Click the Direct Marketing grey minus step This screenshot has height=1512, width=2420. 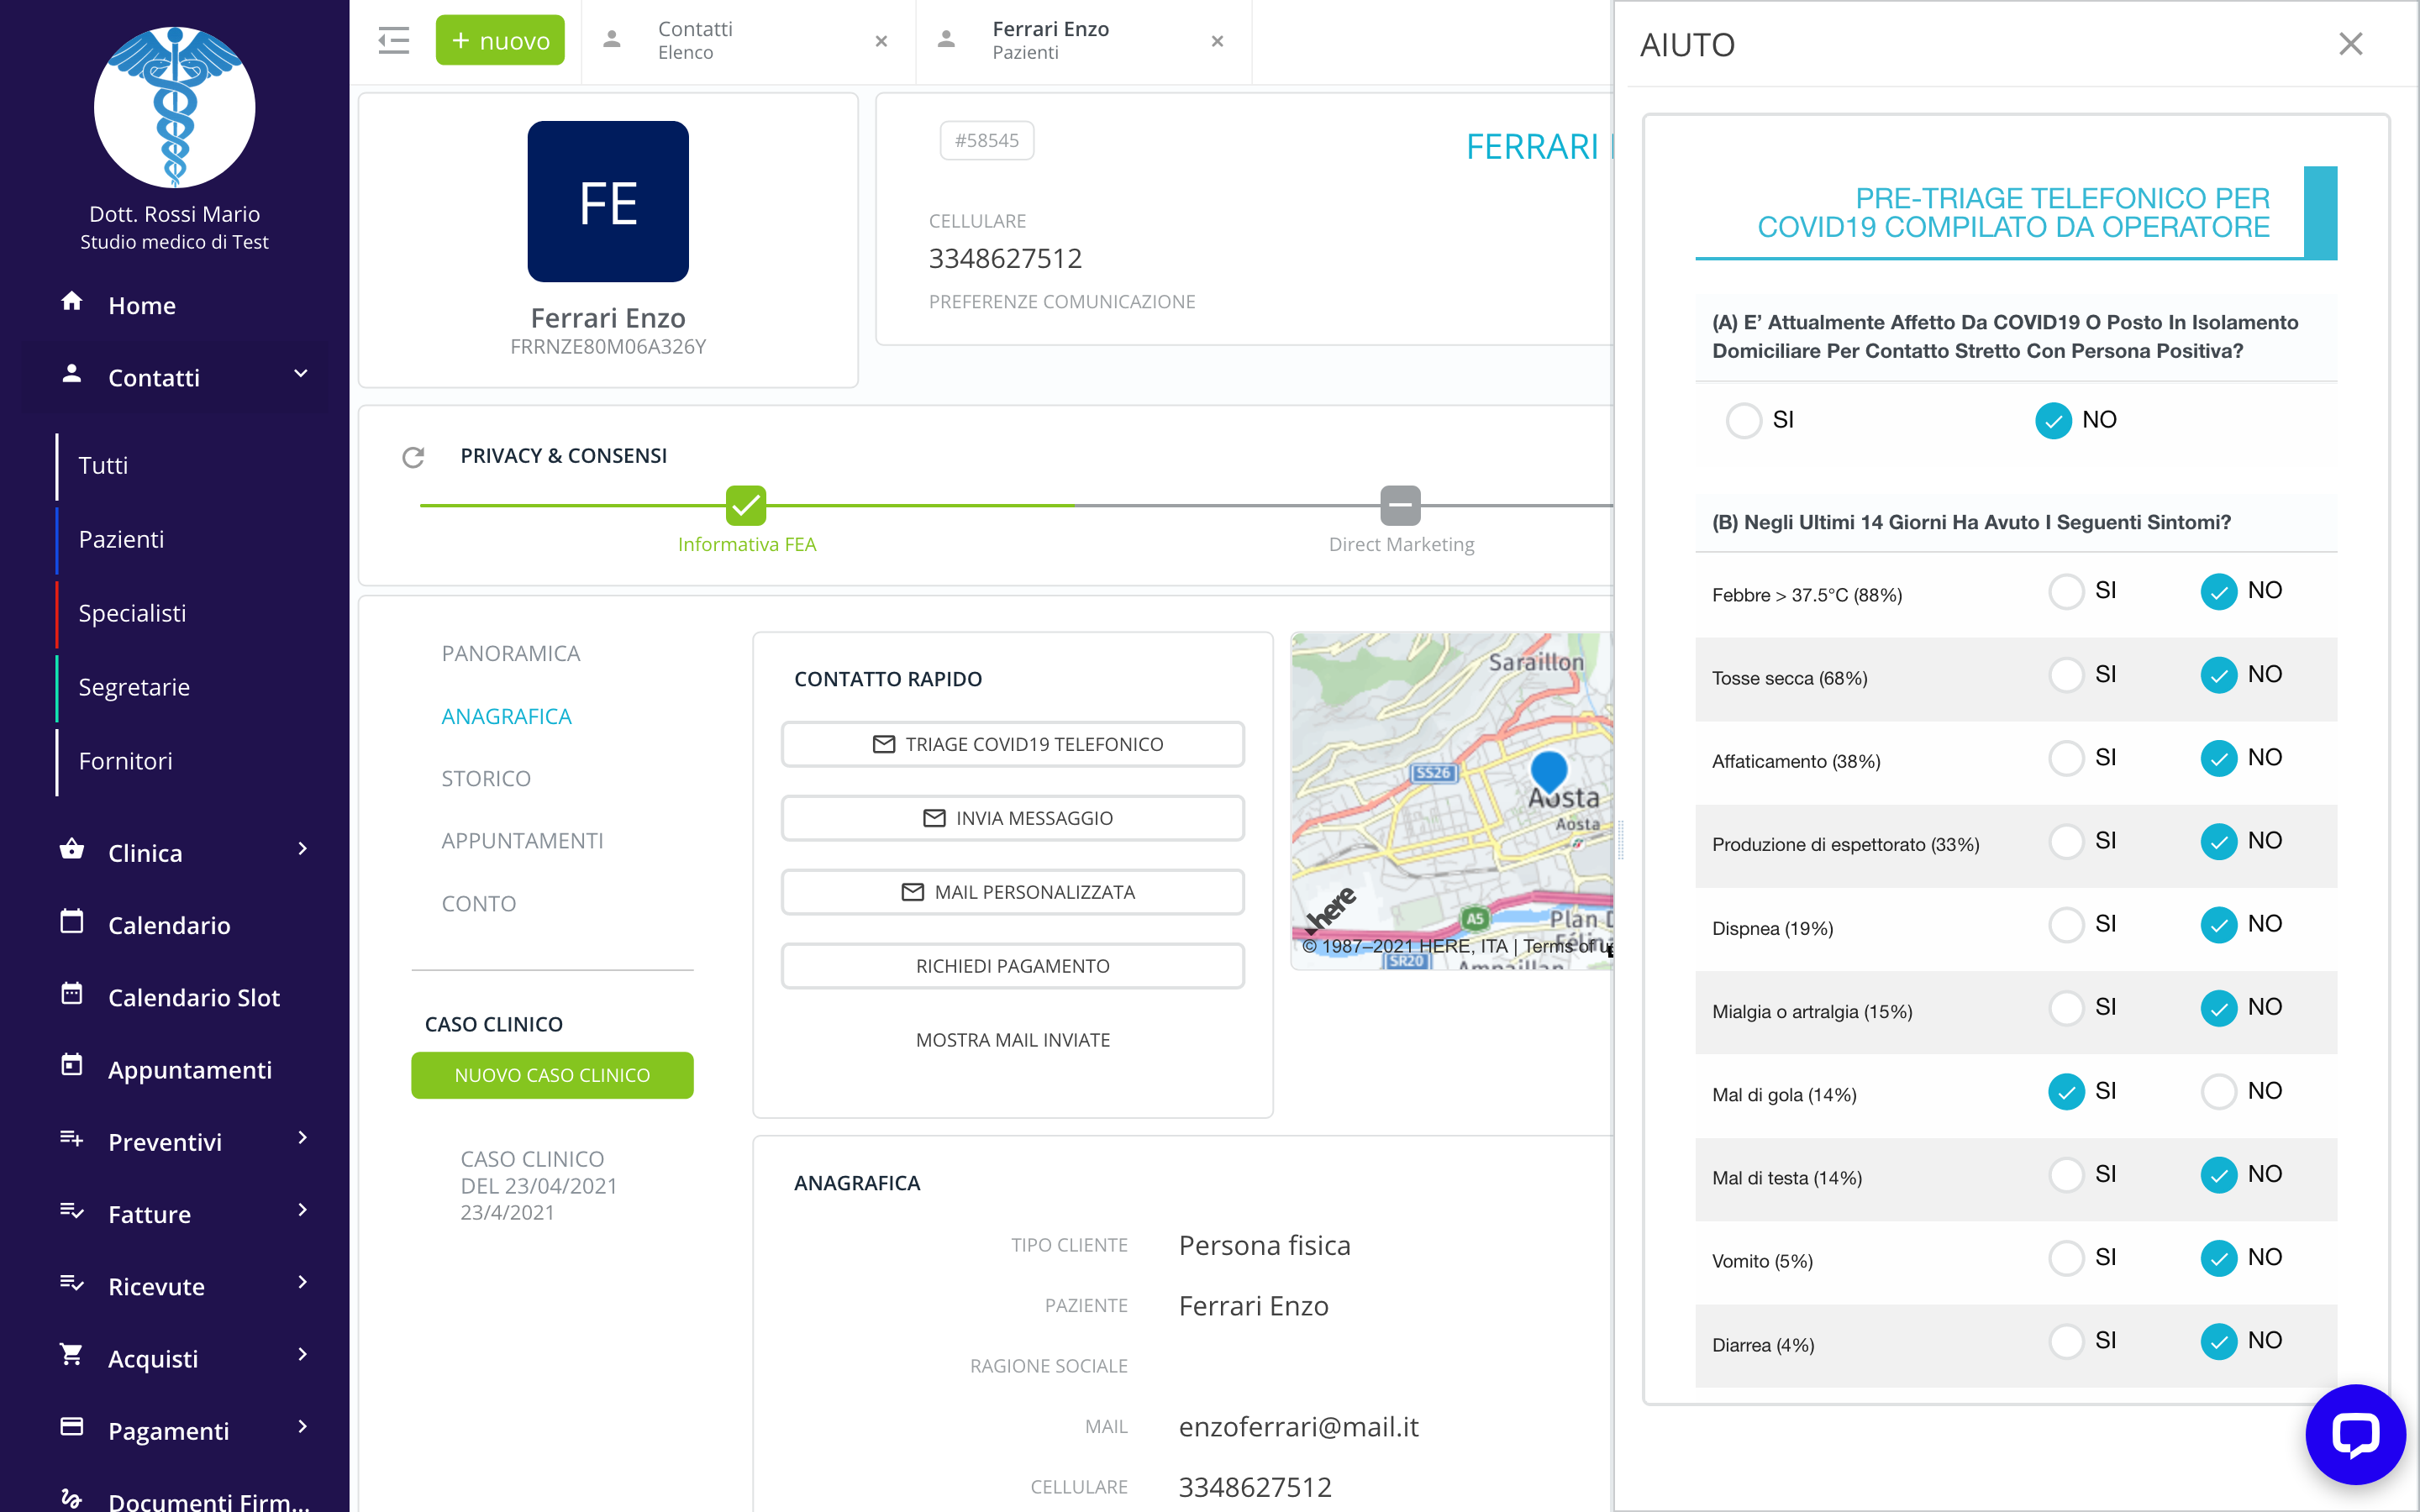coord(1400,506)
